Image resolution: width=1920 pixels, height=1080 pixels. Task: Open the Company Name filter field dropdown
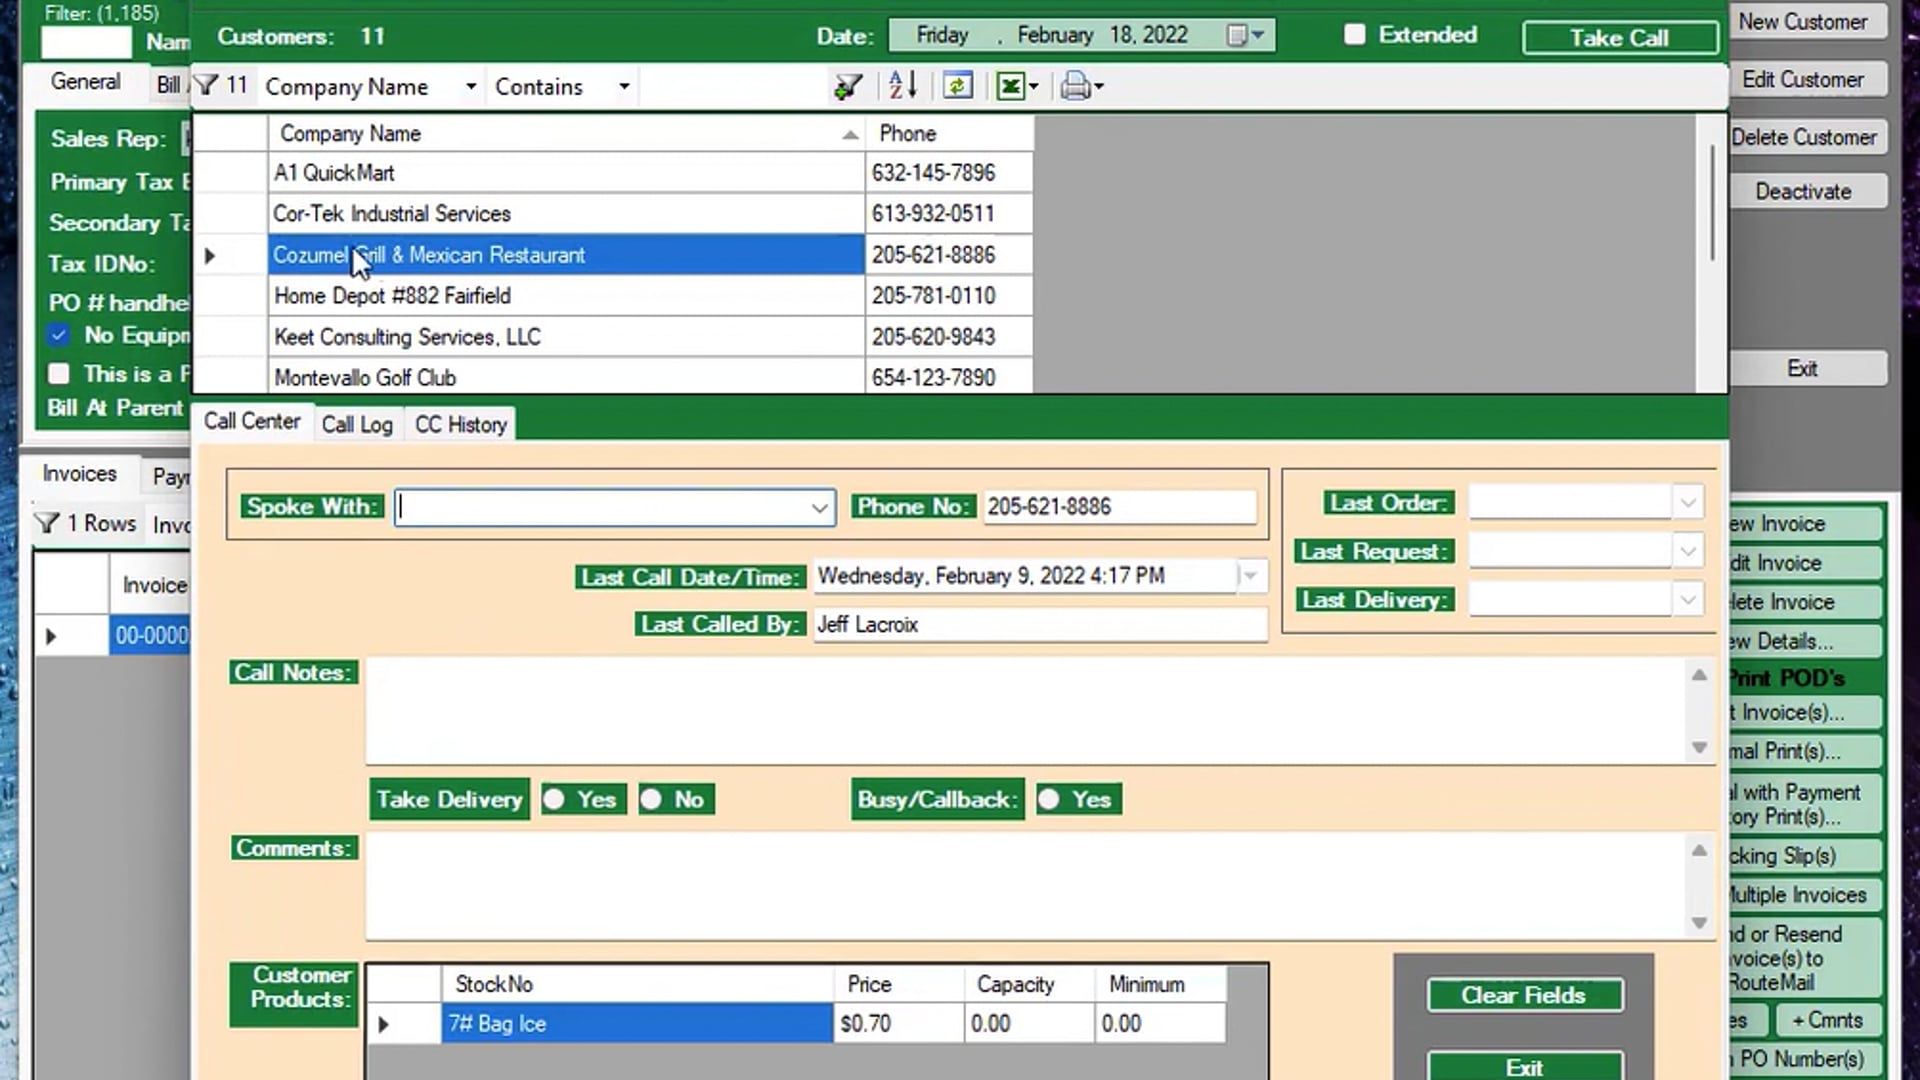coord(470,87)
